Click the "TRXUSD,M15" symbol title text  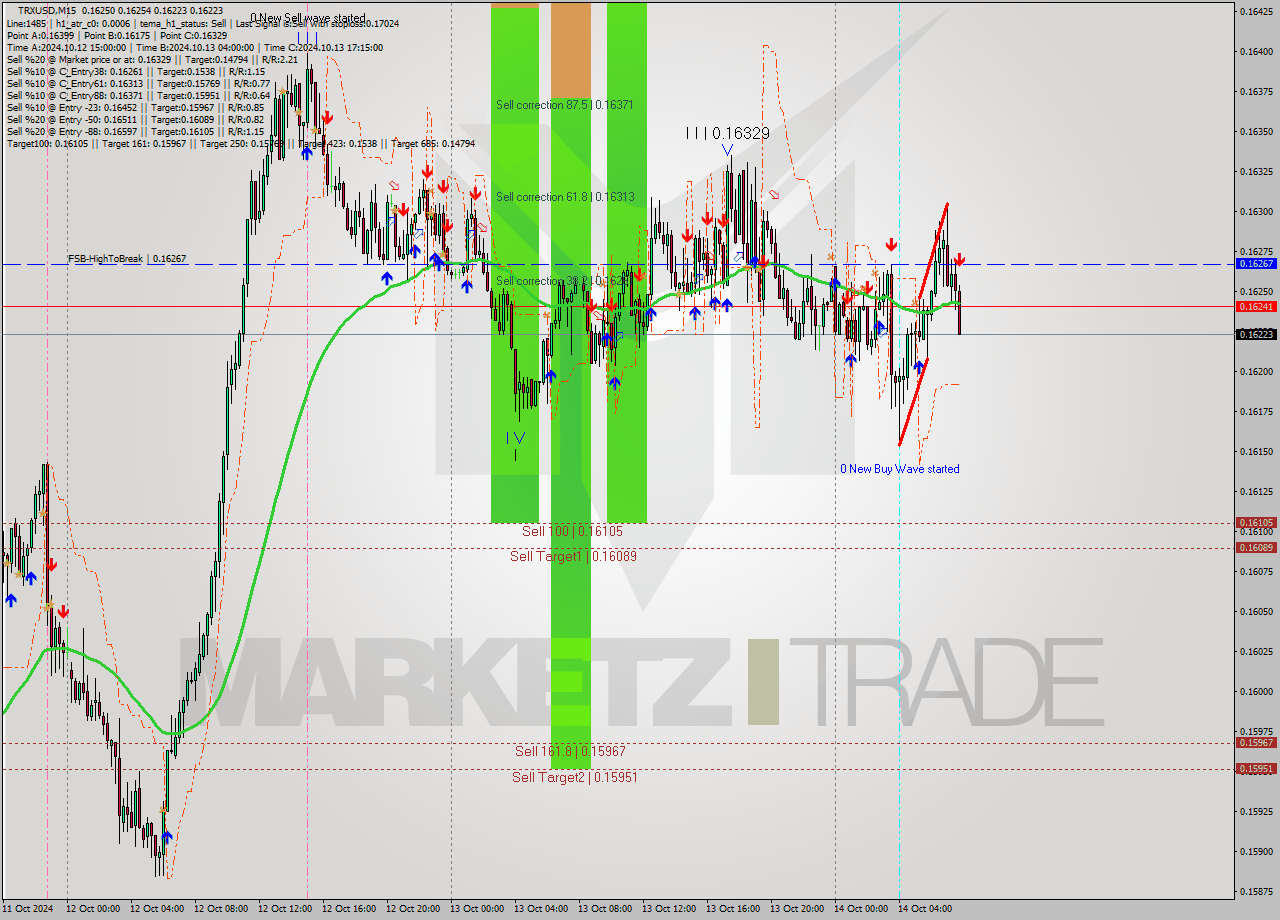(49, 10)
